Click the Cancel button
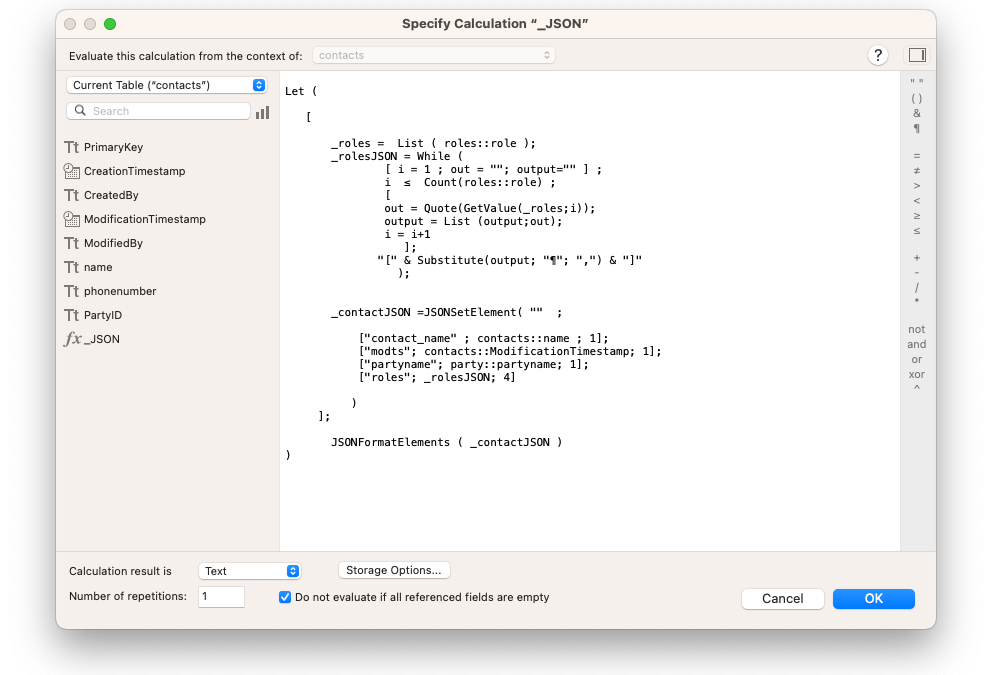992x675 pixels. click(x=783, y=599)
